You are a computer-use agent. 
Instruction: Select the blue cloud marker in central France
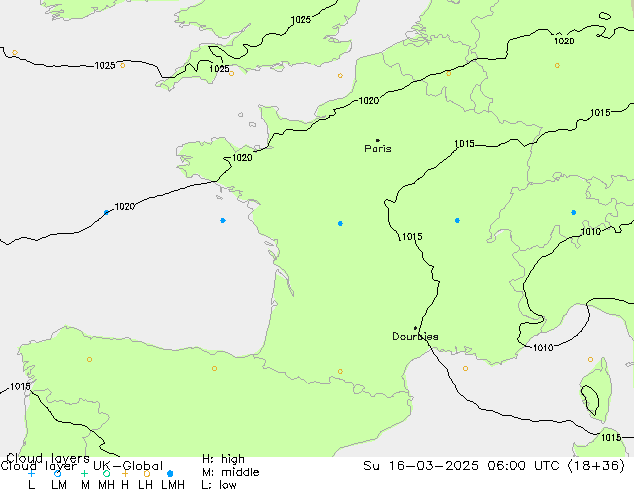(340, 223)
